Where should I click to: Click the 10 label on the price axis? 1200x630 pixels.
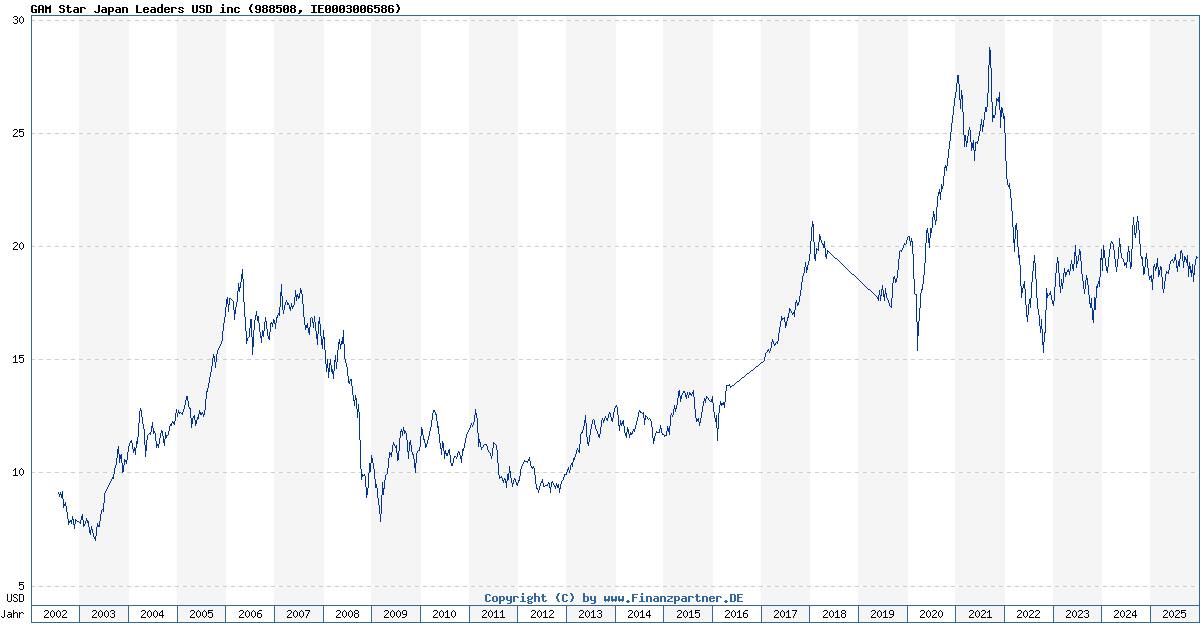pyautogui.click(x=17, y=473)
